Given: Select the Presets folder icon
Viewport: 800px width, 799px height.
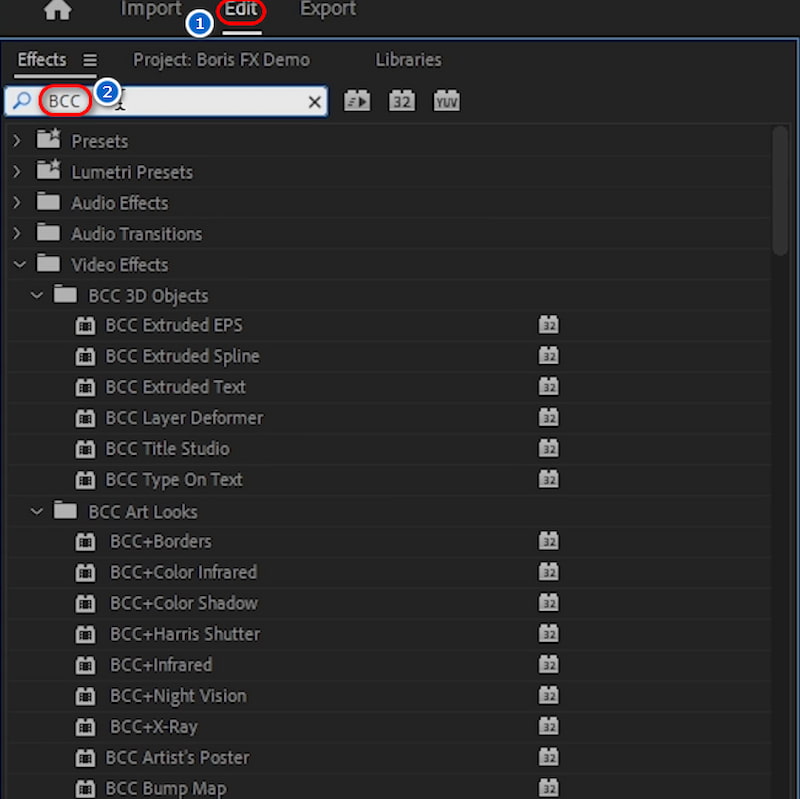Looking at the screenshot, I should 48,139.
